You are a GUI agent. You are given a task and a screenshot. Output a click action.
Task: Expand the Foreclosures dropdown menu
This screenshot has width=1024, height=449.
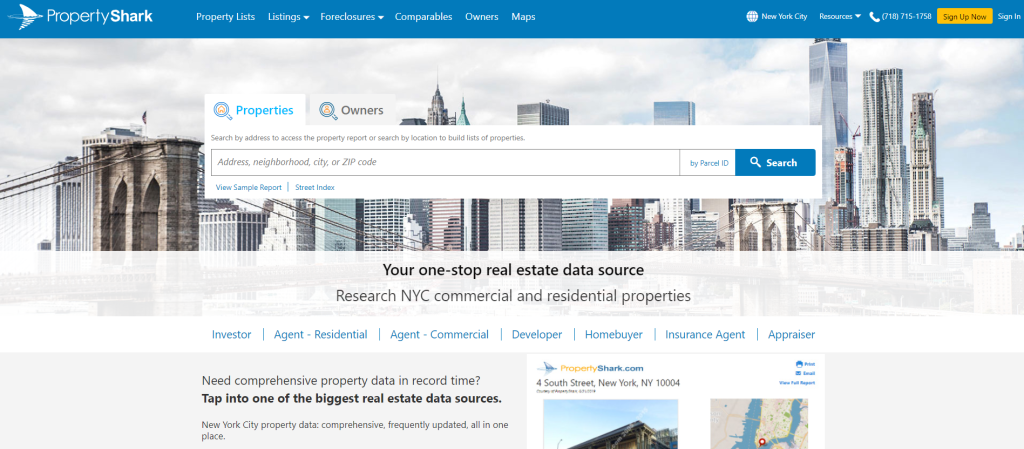[351, 17]
